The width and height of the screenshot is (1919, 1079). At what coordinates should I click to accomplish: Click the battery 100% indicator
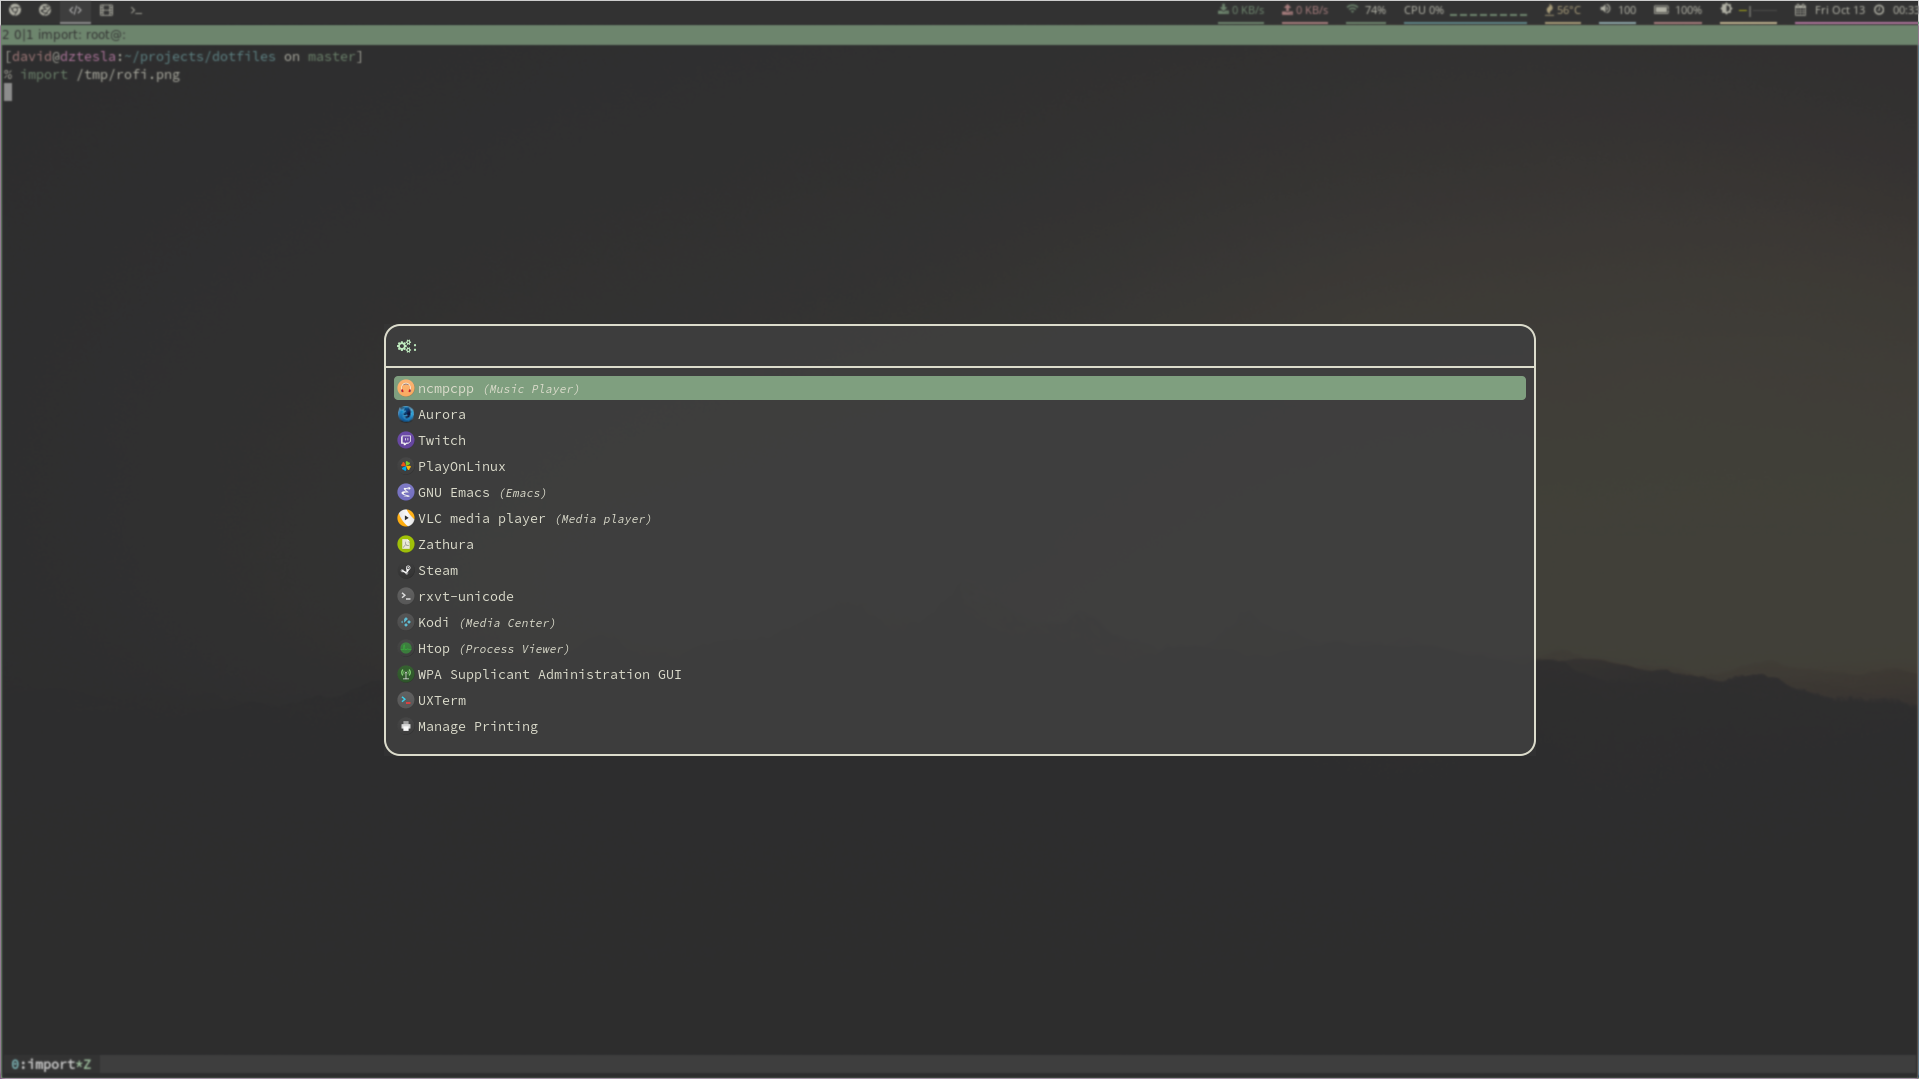point(1678,10)
